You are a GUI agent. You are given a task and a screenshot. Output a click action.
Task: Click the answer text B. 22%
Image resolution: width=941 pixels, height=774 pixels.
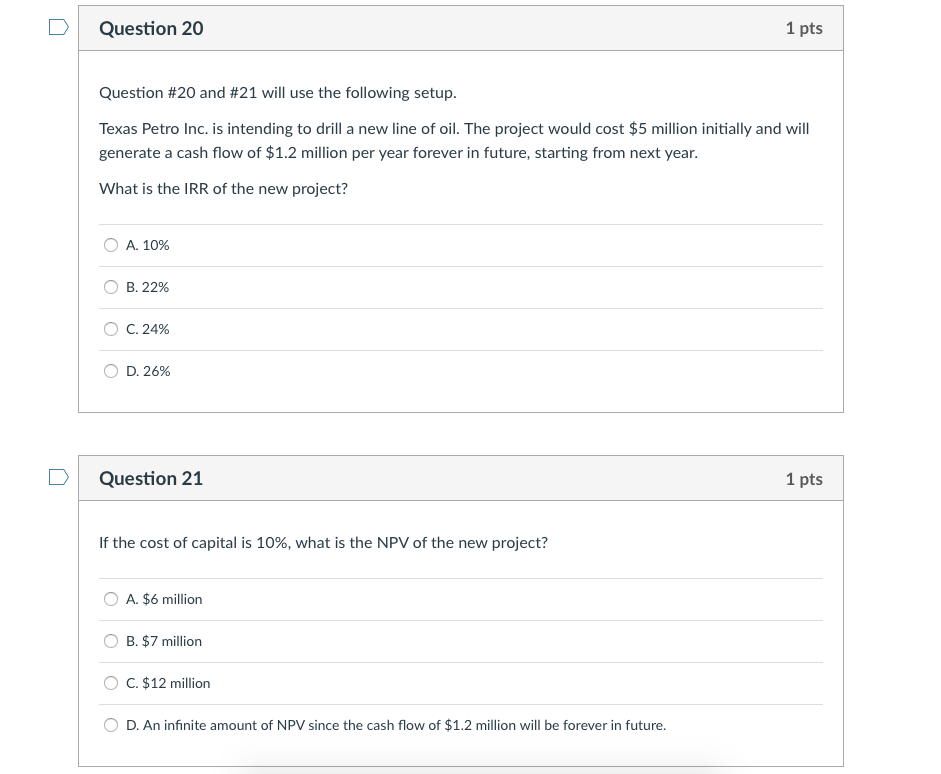pos(147,287)
